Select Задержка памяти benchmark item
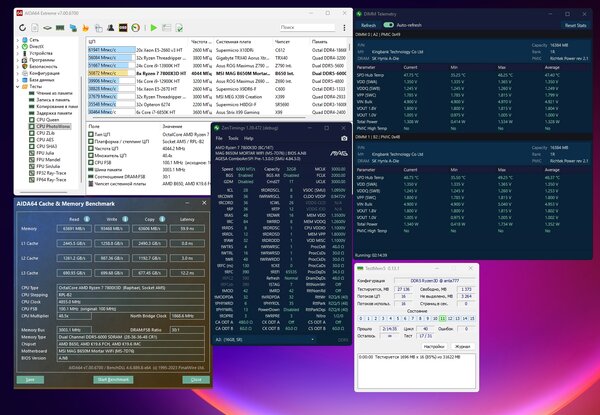Image resolution: width=600 pixels, height=415 pixels. [54, 113]
